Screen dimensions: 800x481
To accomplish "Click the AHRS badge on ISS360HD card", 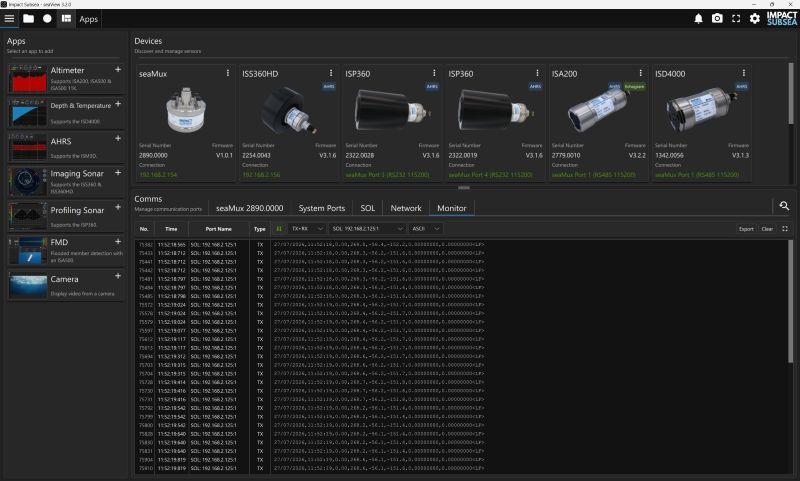I will pos(329,86).
